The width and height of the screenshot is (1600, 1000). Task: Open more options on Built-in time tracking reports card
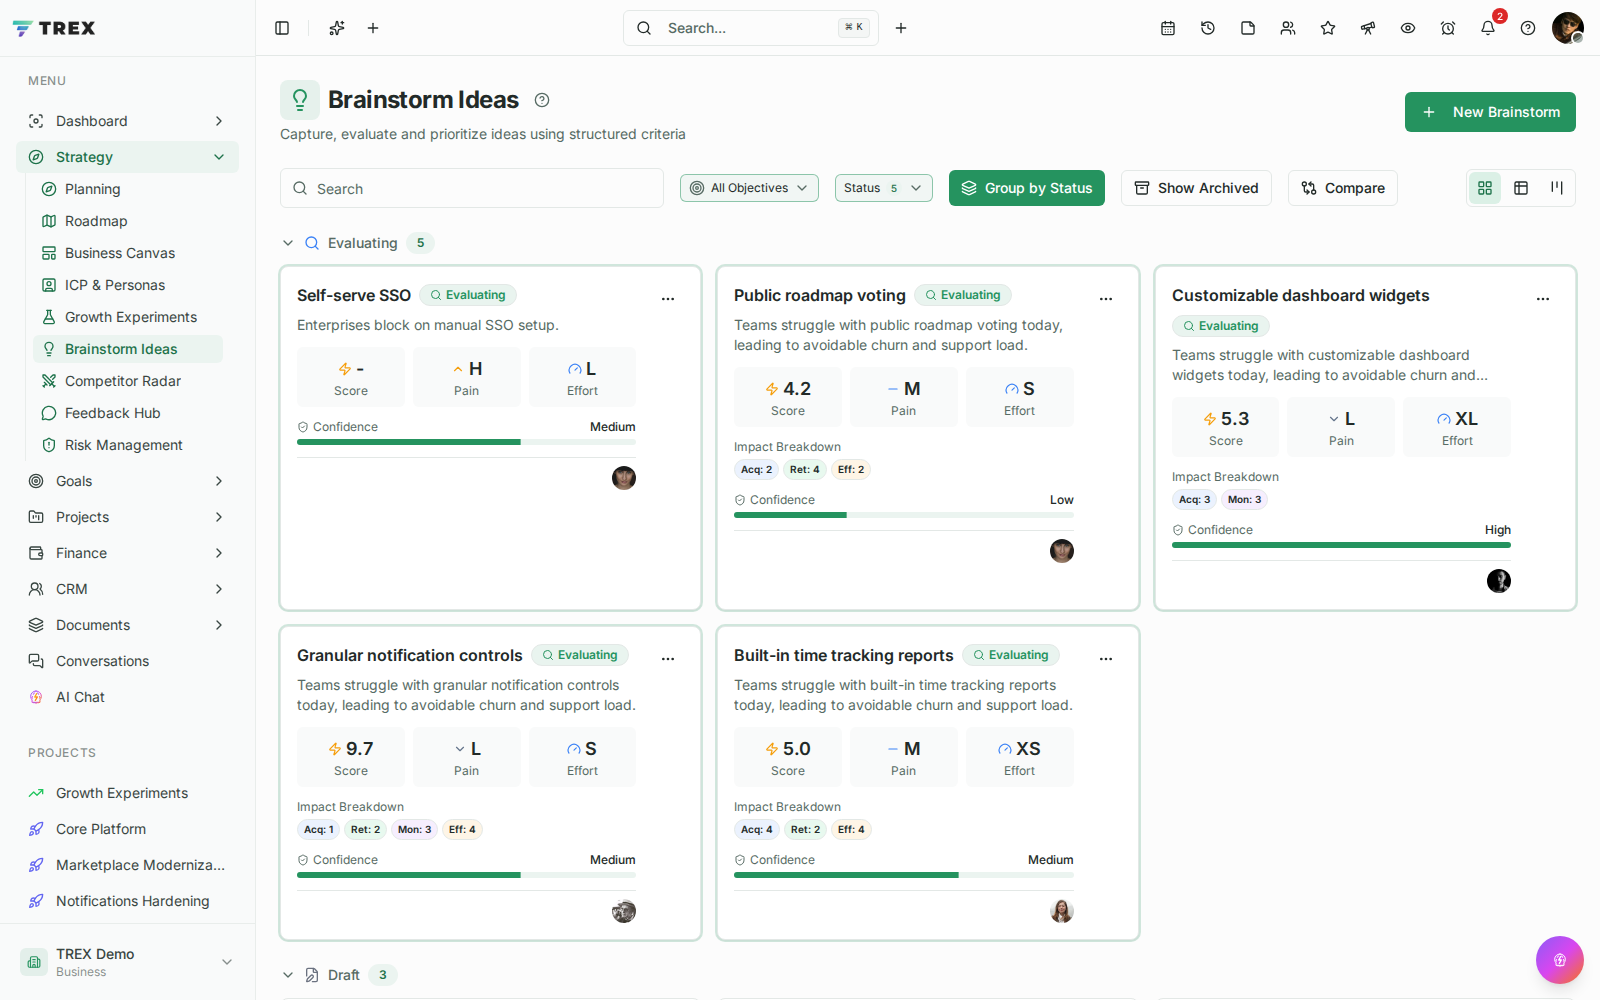(x=1106, y=658)
